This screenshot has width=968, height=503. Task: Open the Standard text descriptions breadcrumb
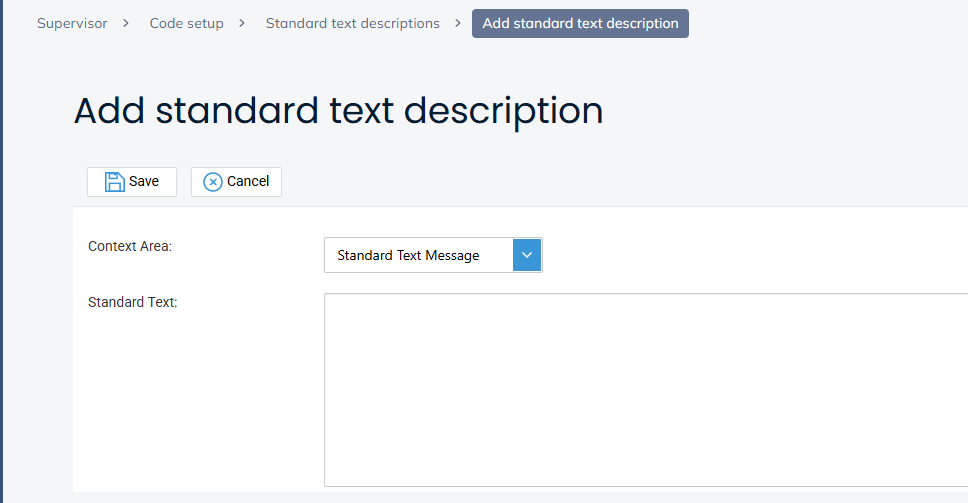click(x=352, y=23)
